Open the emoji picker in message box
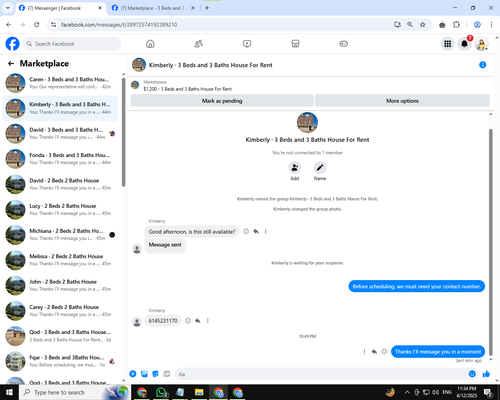 click(472, 374)
